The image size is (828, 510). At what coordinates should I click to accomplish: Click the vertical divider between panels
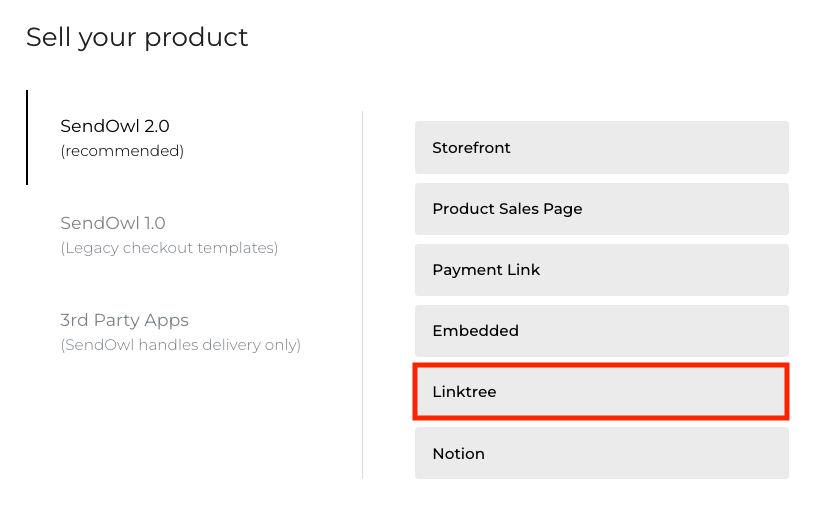click(x=362, y=295)
